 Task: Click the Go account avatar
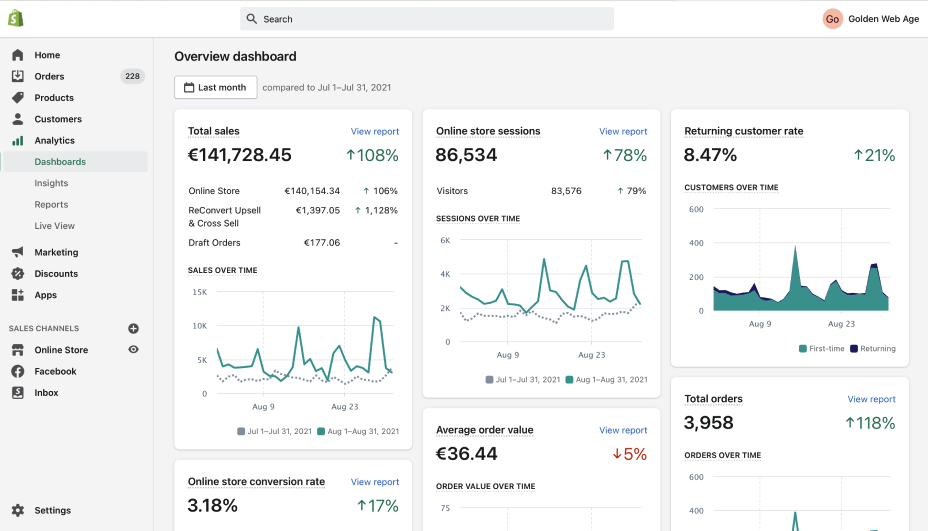pyautogui.click(x=832, y=19)
